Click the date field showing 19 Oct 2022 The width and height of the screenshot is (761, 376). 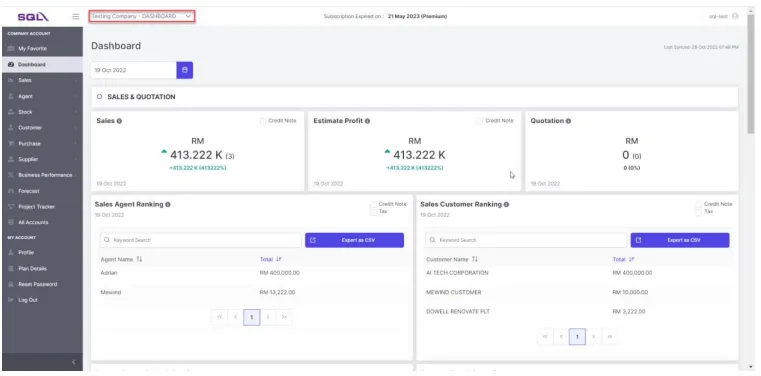(x=133, y=70)
